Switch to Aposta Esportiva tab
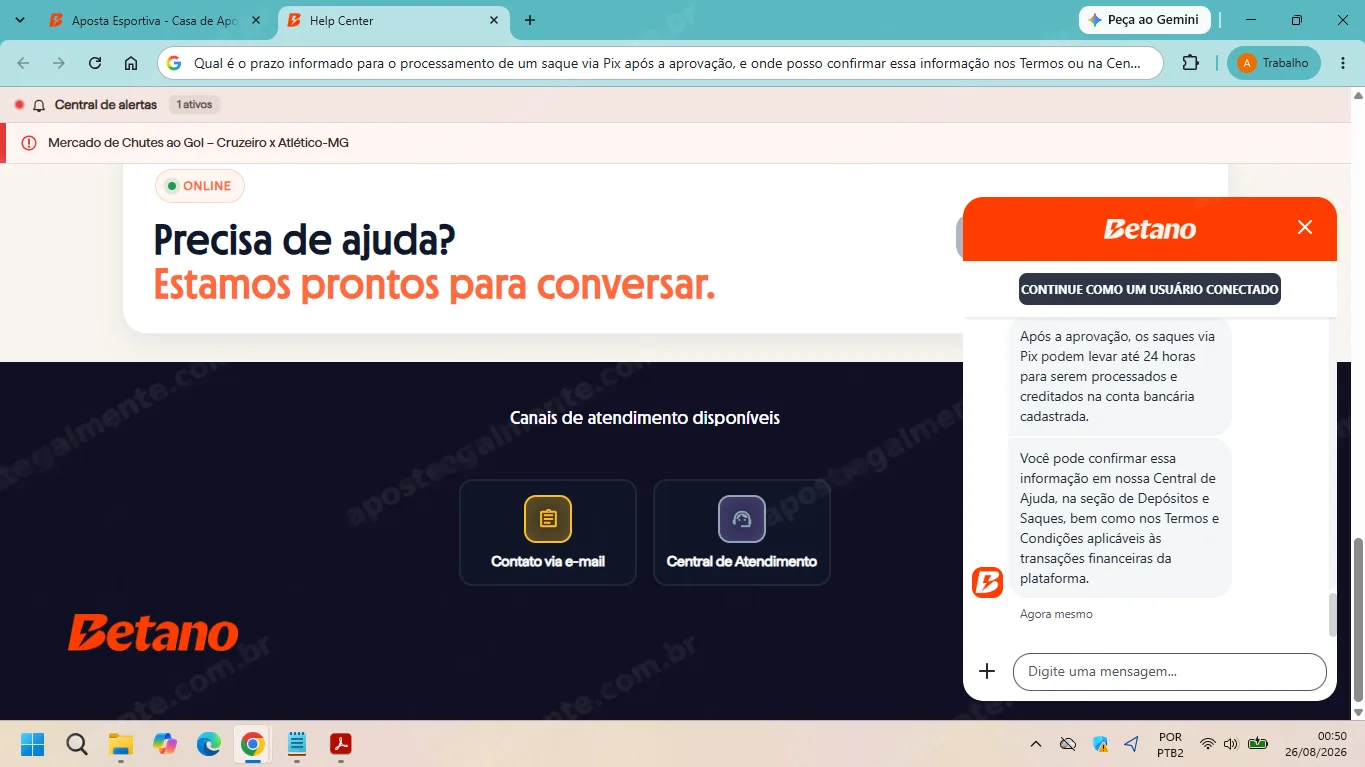This screenshot has height=767, width=1365. 155,20
